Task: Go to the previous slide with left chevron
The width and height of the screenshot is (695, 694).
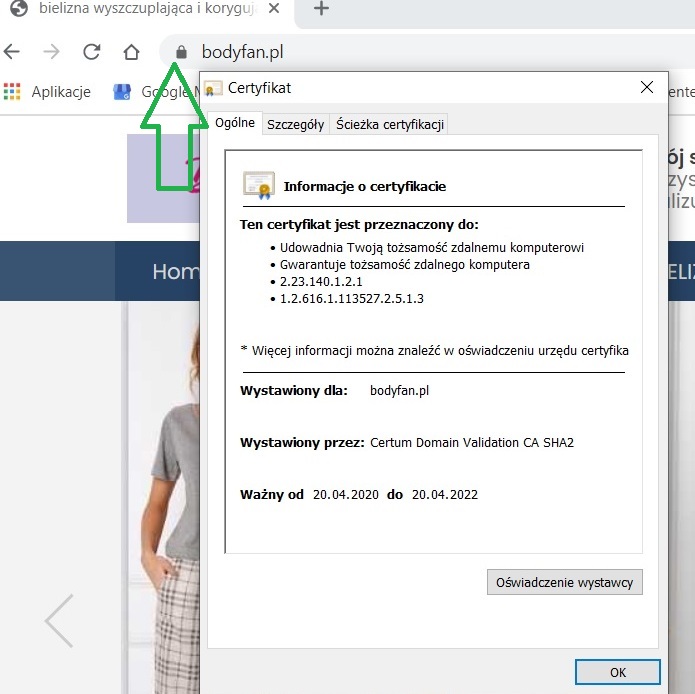Action: pyautogui.click(x=59, y=621)
